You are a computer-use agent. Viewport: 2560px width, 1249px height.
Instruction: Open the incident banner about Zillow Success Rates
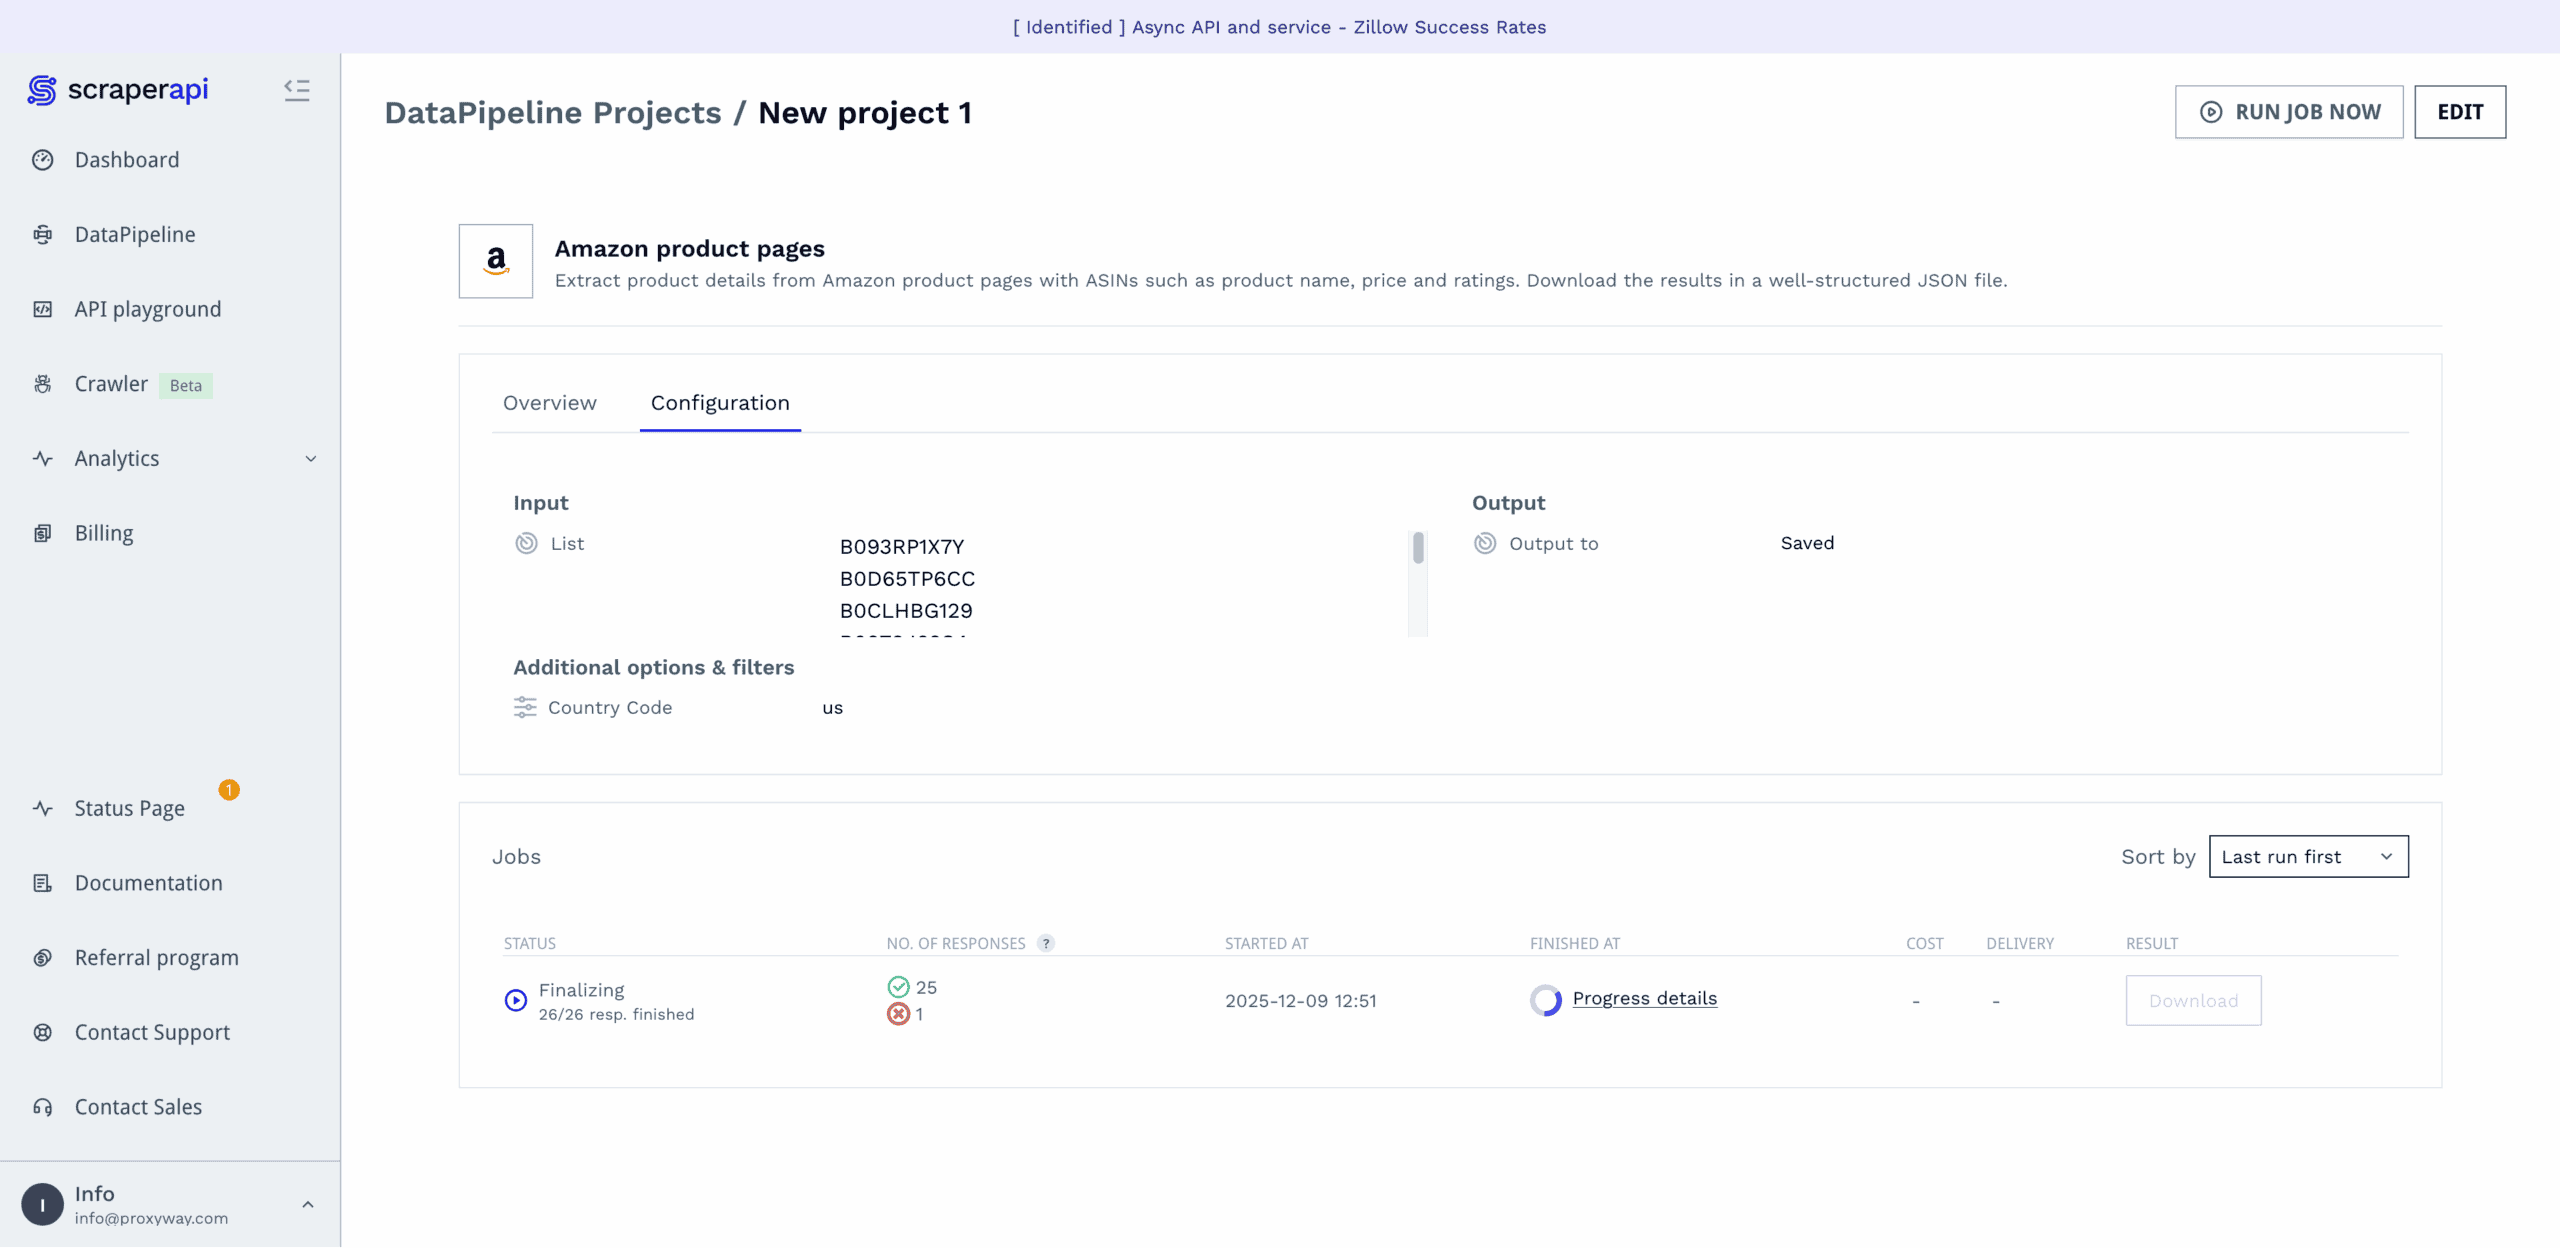pyautogui.click(x=1280, y=27)
